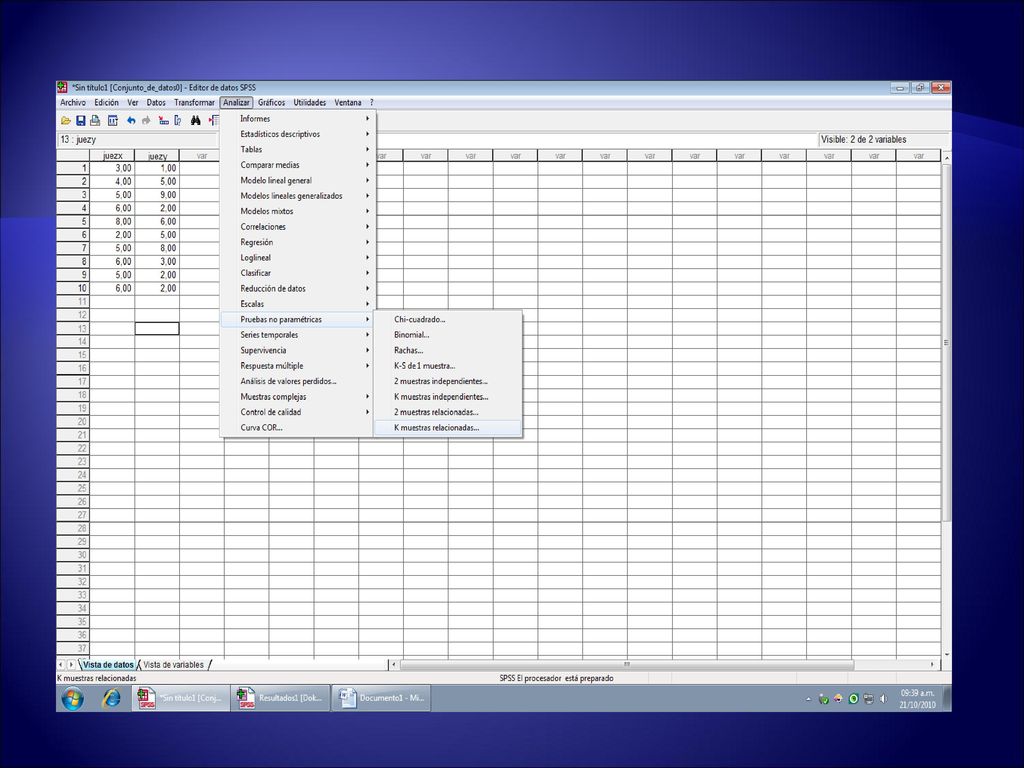
Task: Open the Archivo menu
Action: pyautogui.click(x=73, y=103)
